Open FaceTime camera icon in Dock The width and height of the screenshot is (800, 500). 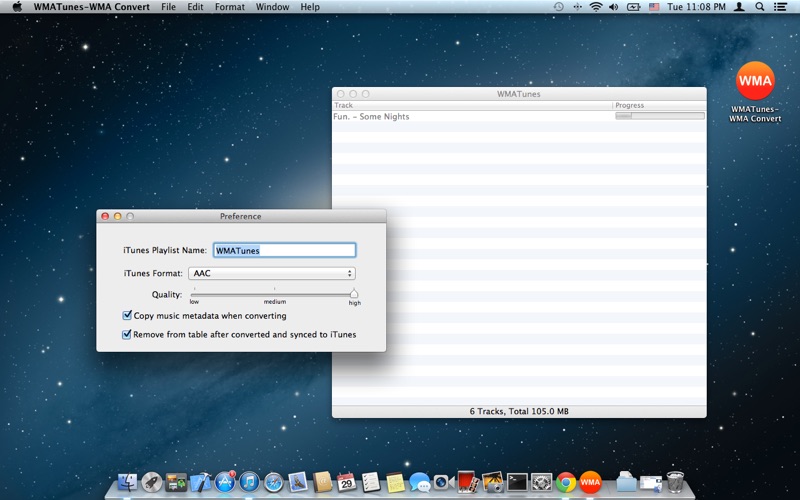pos(443,482)
